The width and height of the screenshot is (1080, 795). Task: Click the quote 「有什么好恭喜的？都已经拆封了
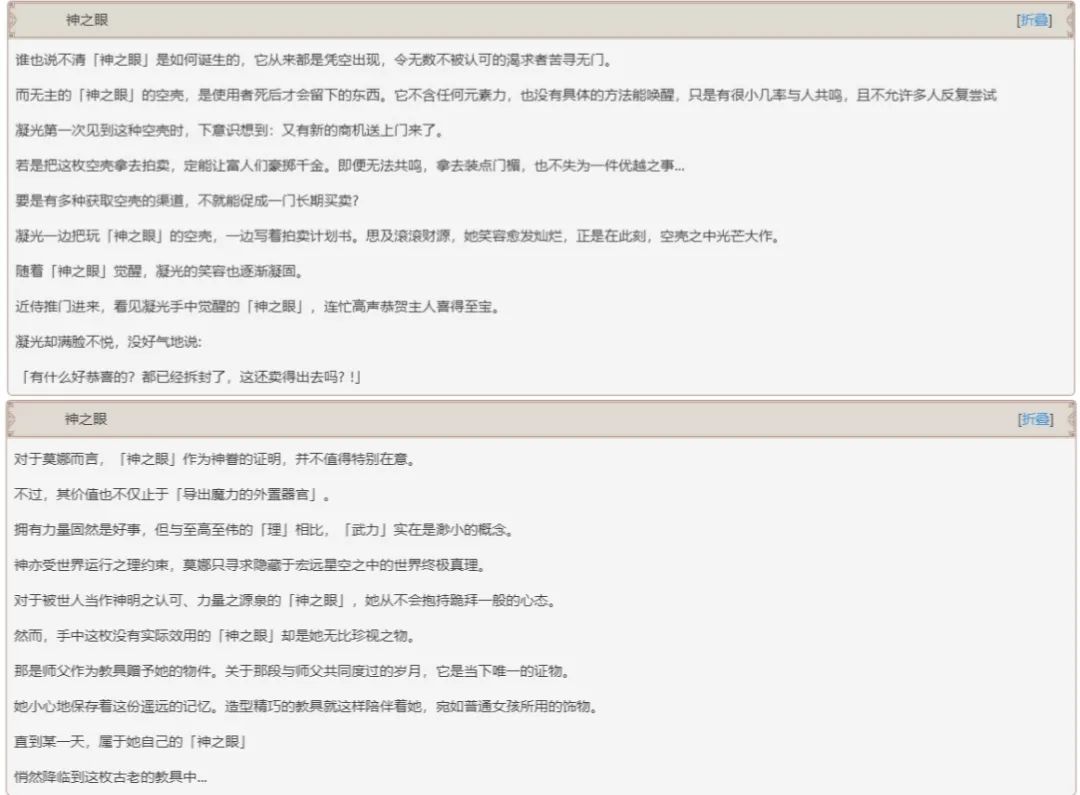[191, 377]
